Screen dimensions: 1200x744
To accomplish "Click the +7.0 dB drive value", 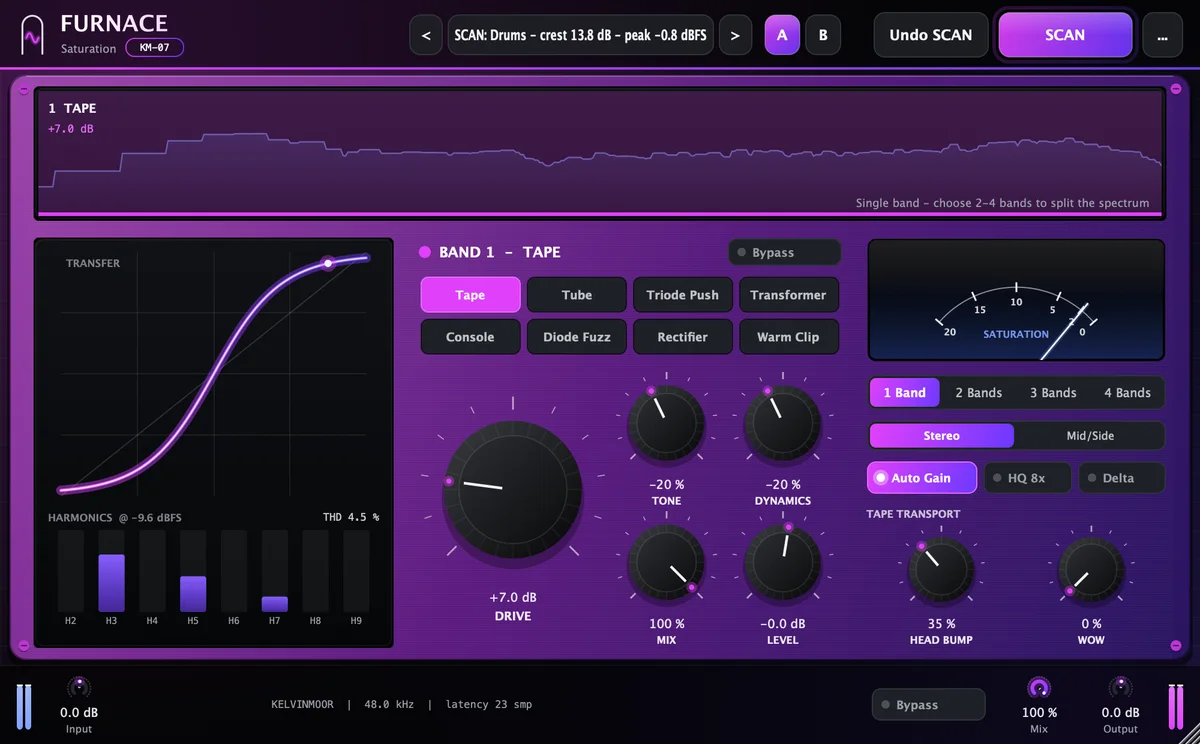I will [513, 597].
